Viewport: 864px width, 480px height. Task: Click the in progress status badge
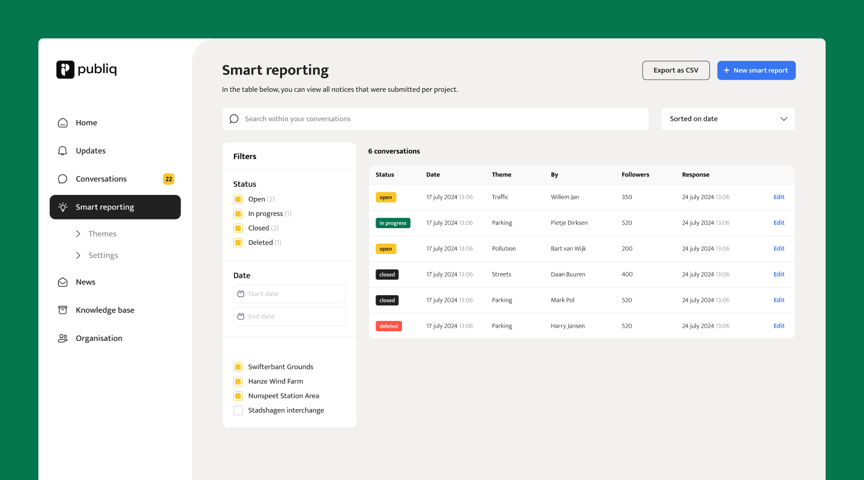(x=393, y=223)
